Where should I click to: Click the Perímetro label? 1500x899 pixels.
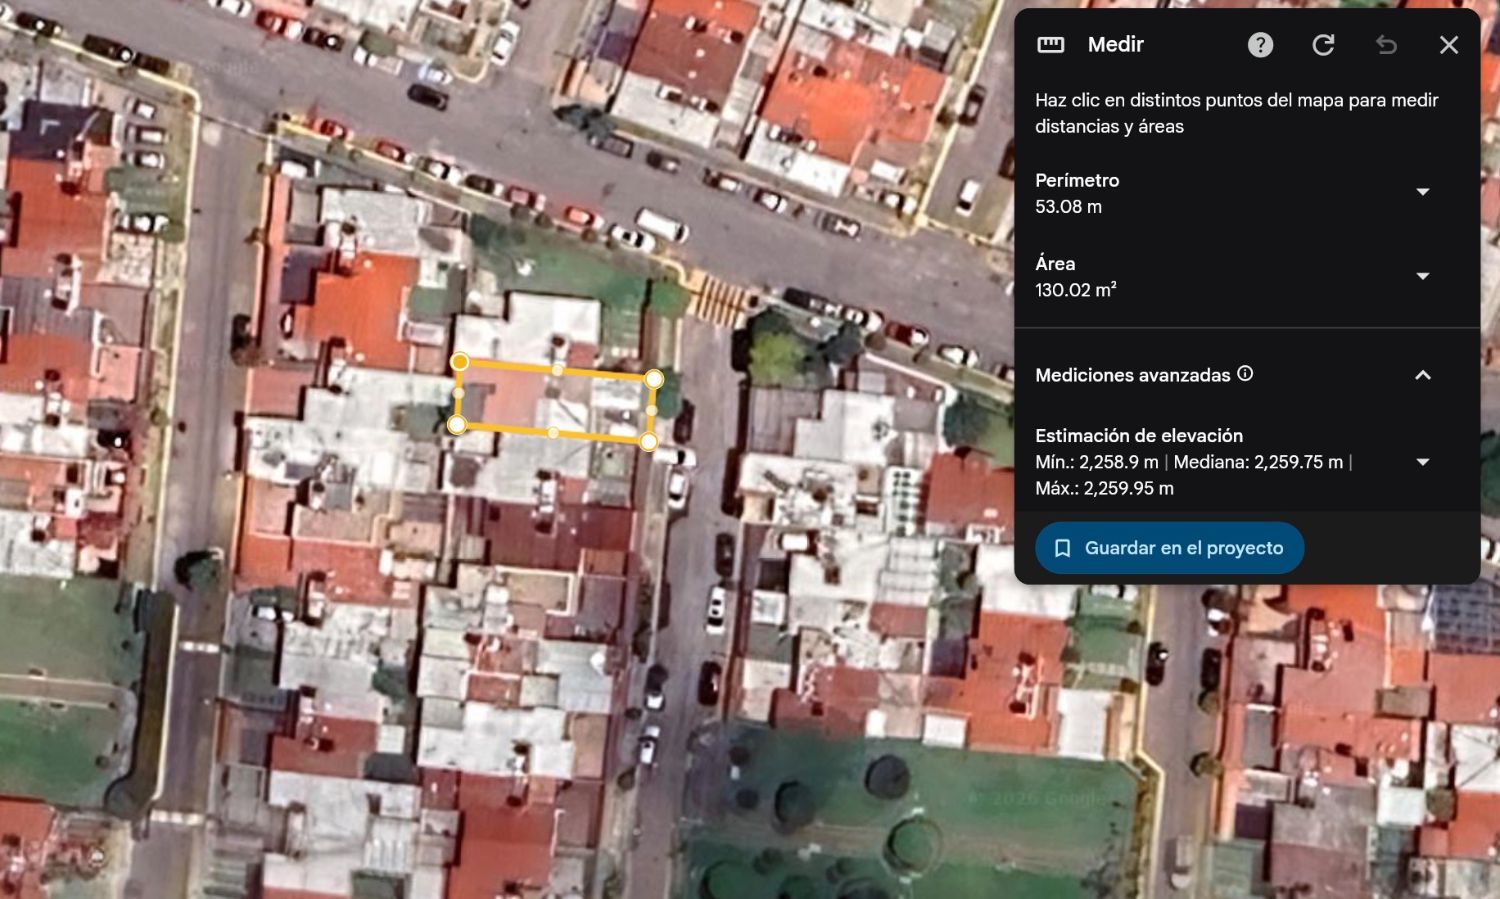coord(1077,181)
